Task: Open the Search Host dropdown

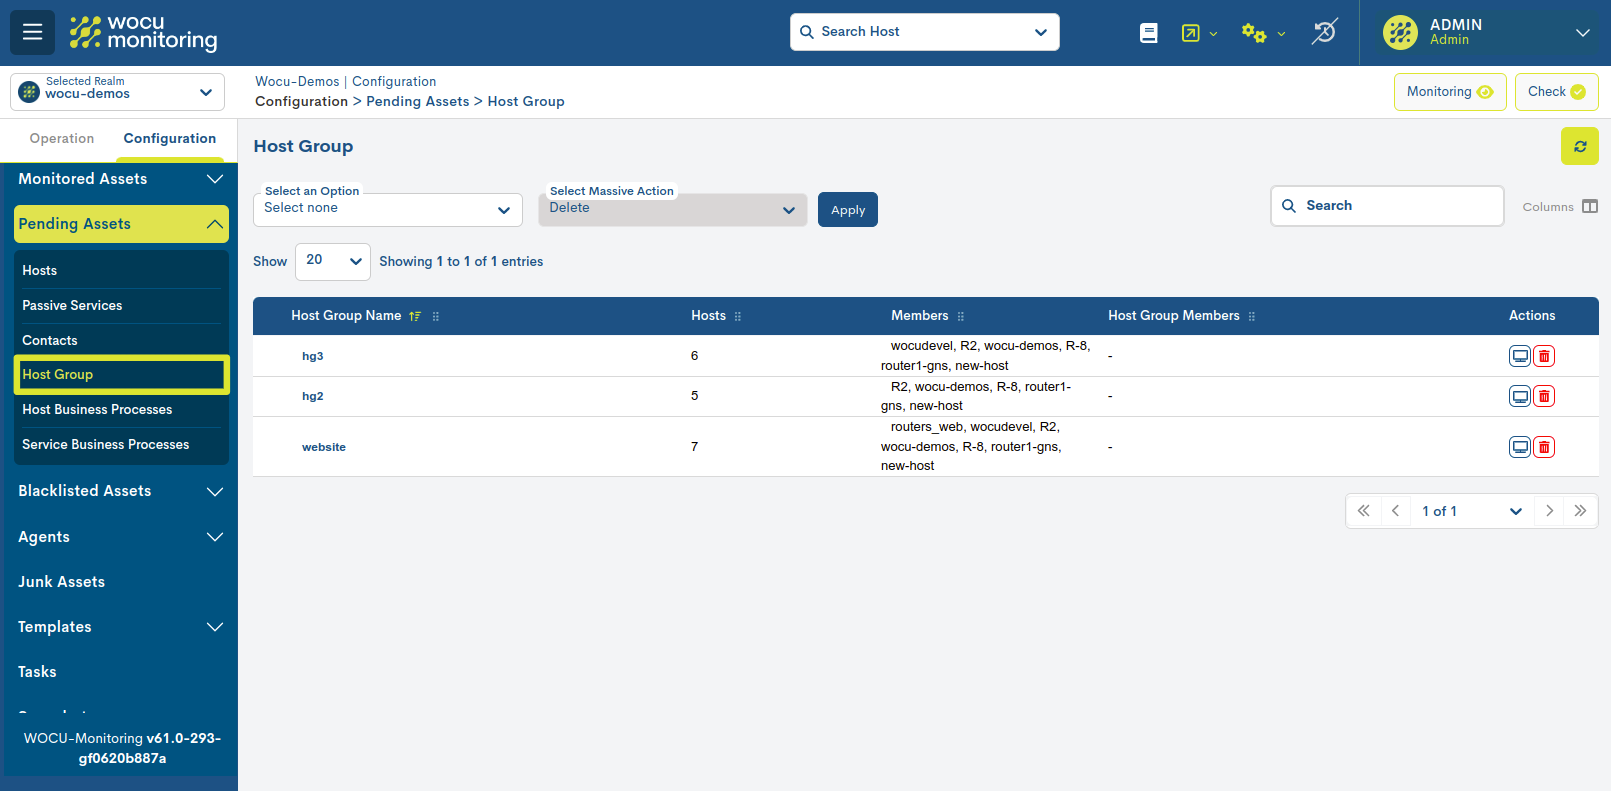Action: click(924, 32)
